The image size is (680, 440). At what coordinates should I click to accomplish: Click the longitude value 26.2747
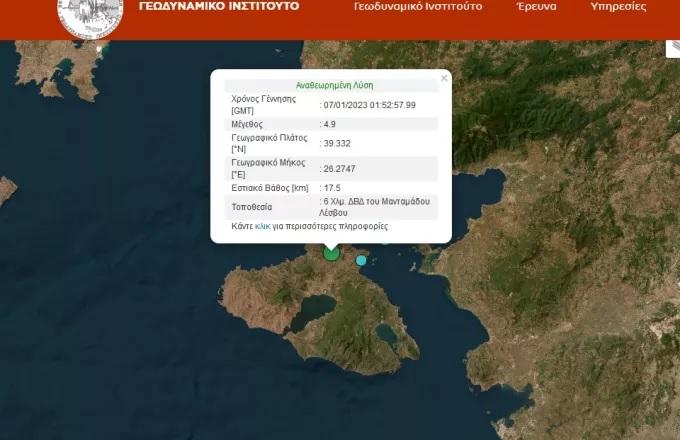338,168
